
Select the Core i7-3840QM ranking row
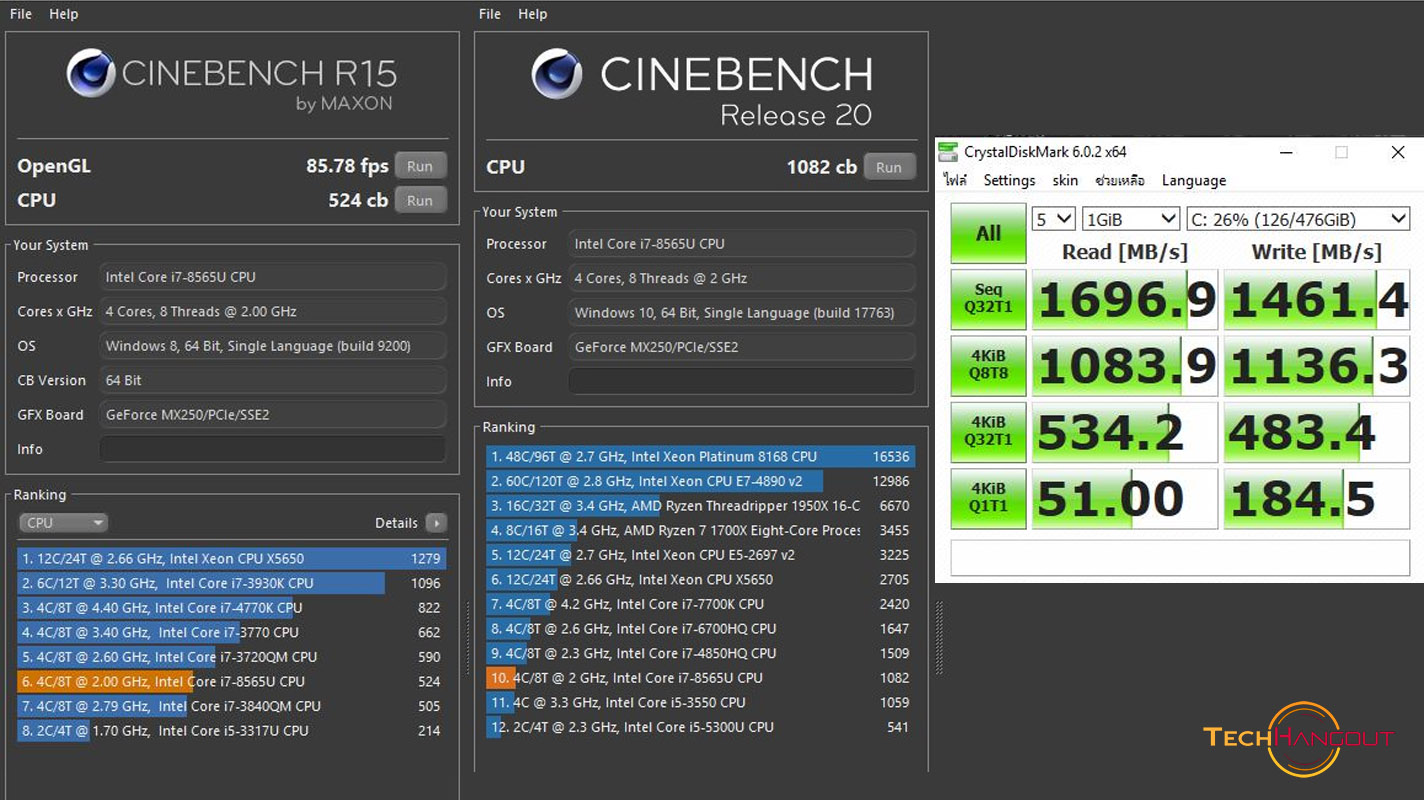click(232, 706)
